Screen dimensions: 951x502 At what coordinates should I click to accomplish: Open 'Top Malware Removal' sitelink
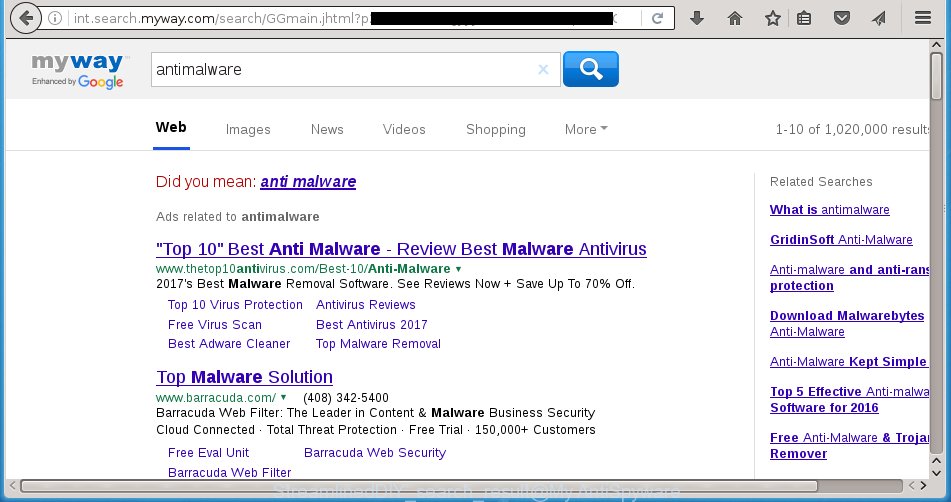click(x=378, y=344)
